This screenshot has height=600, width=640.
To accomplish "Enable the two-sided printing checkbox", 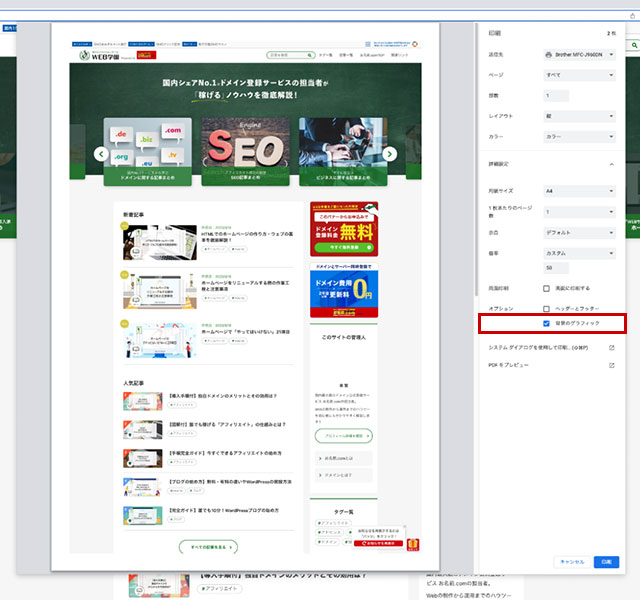I will [x=547, y=289].
